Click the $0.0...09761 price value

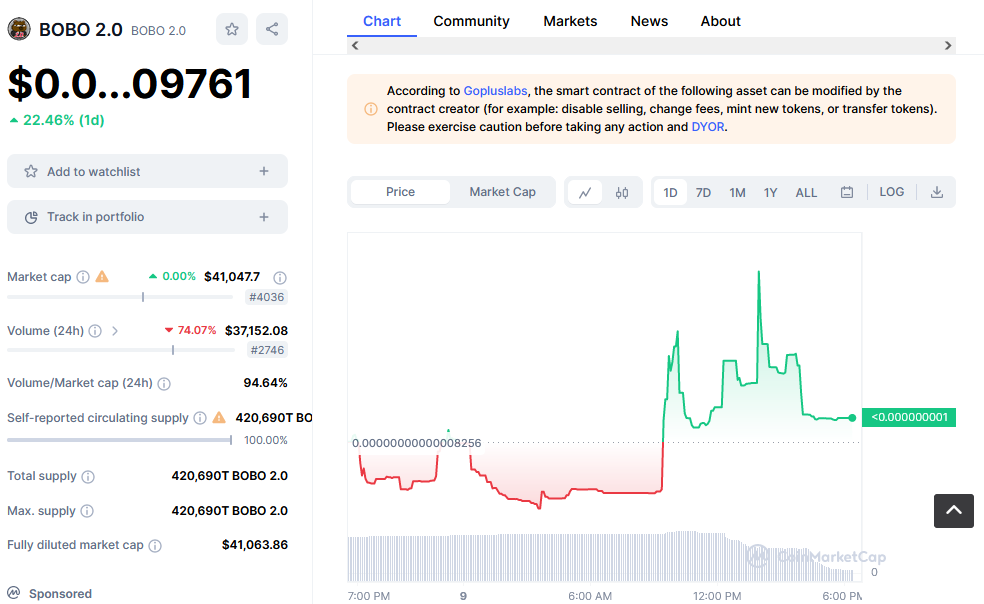[129, 84]
